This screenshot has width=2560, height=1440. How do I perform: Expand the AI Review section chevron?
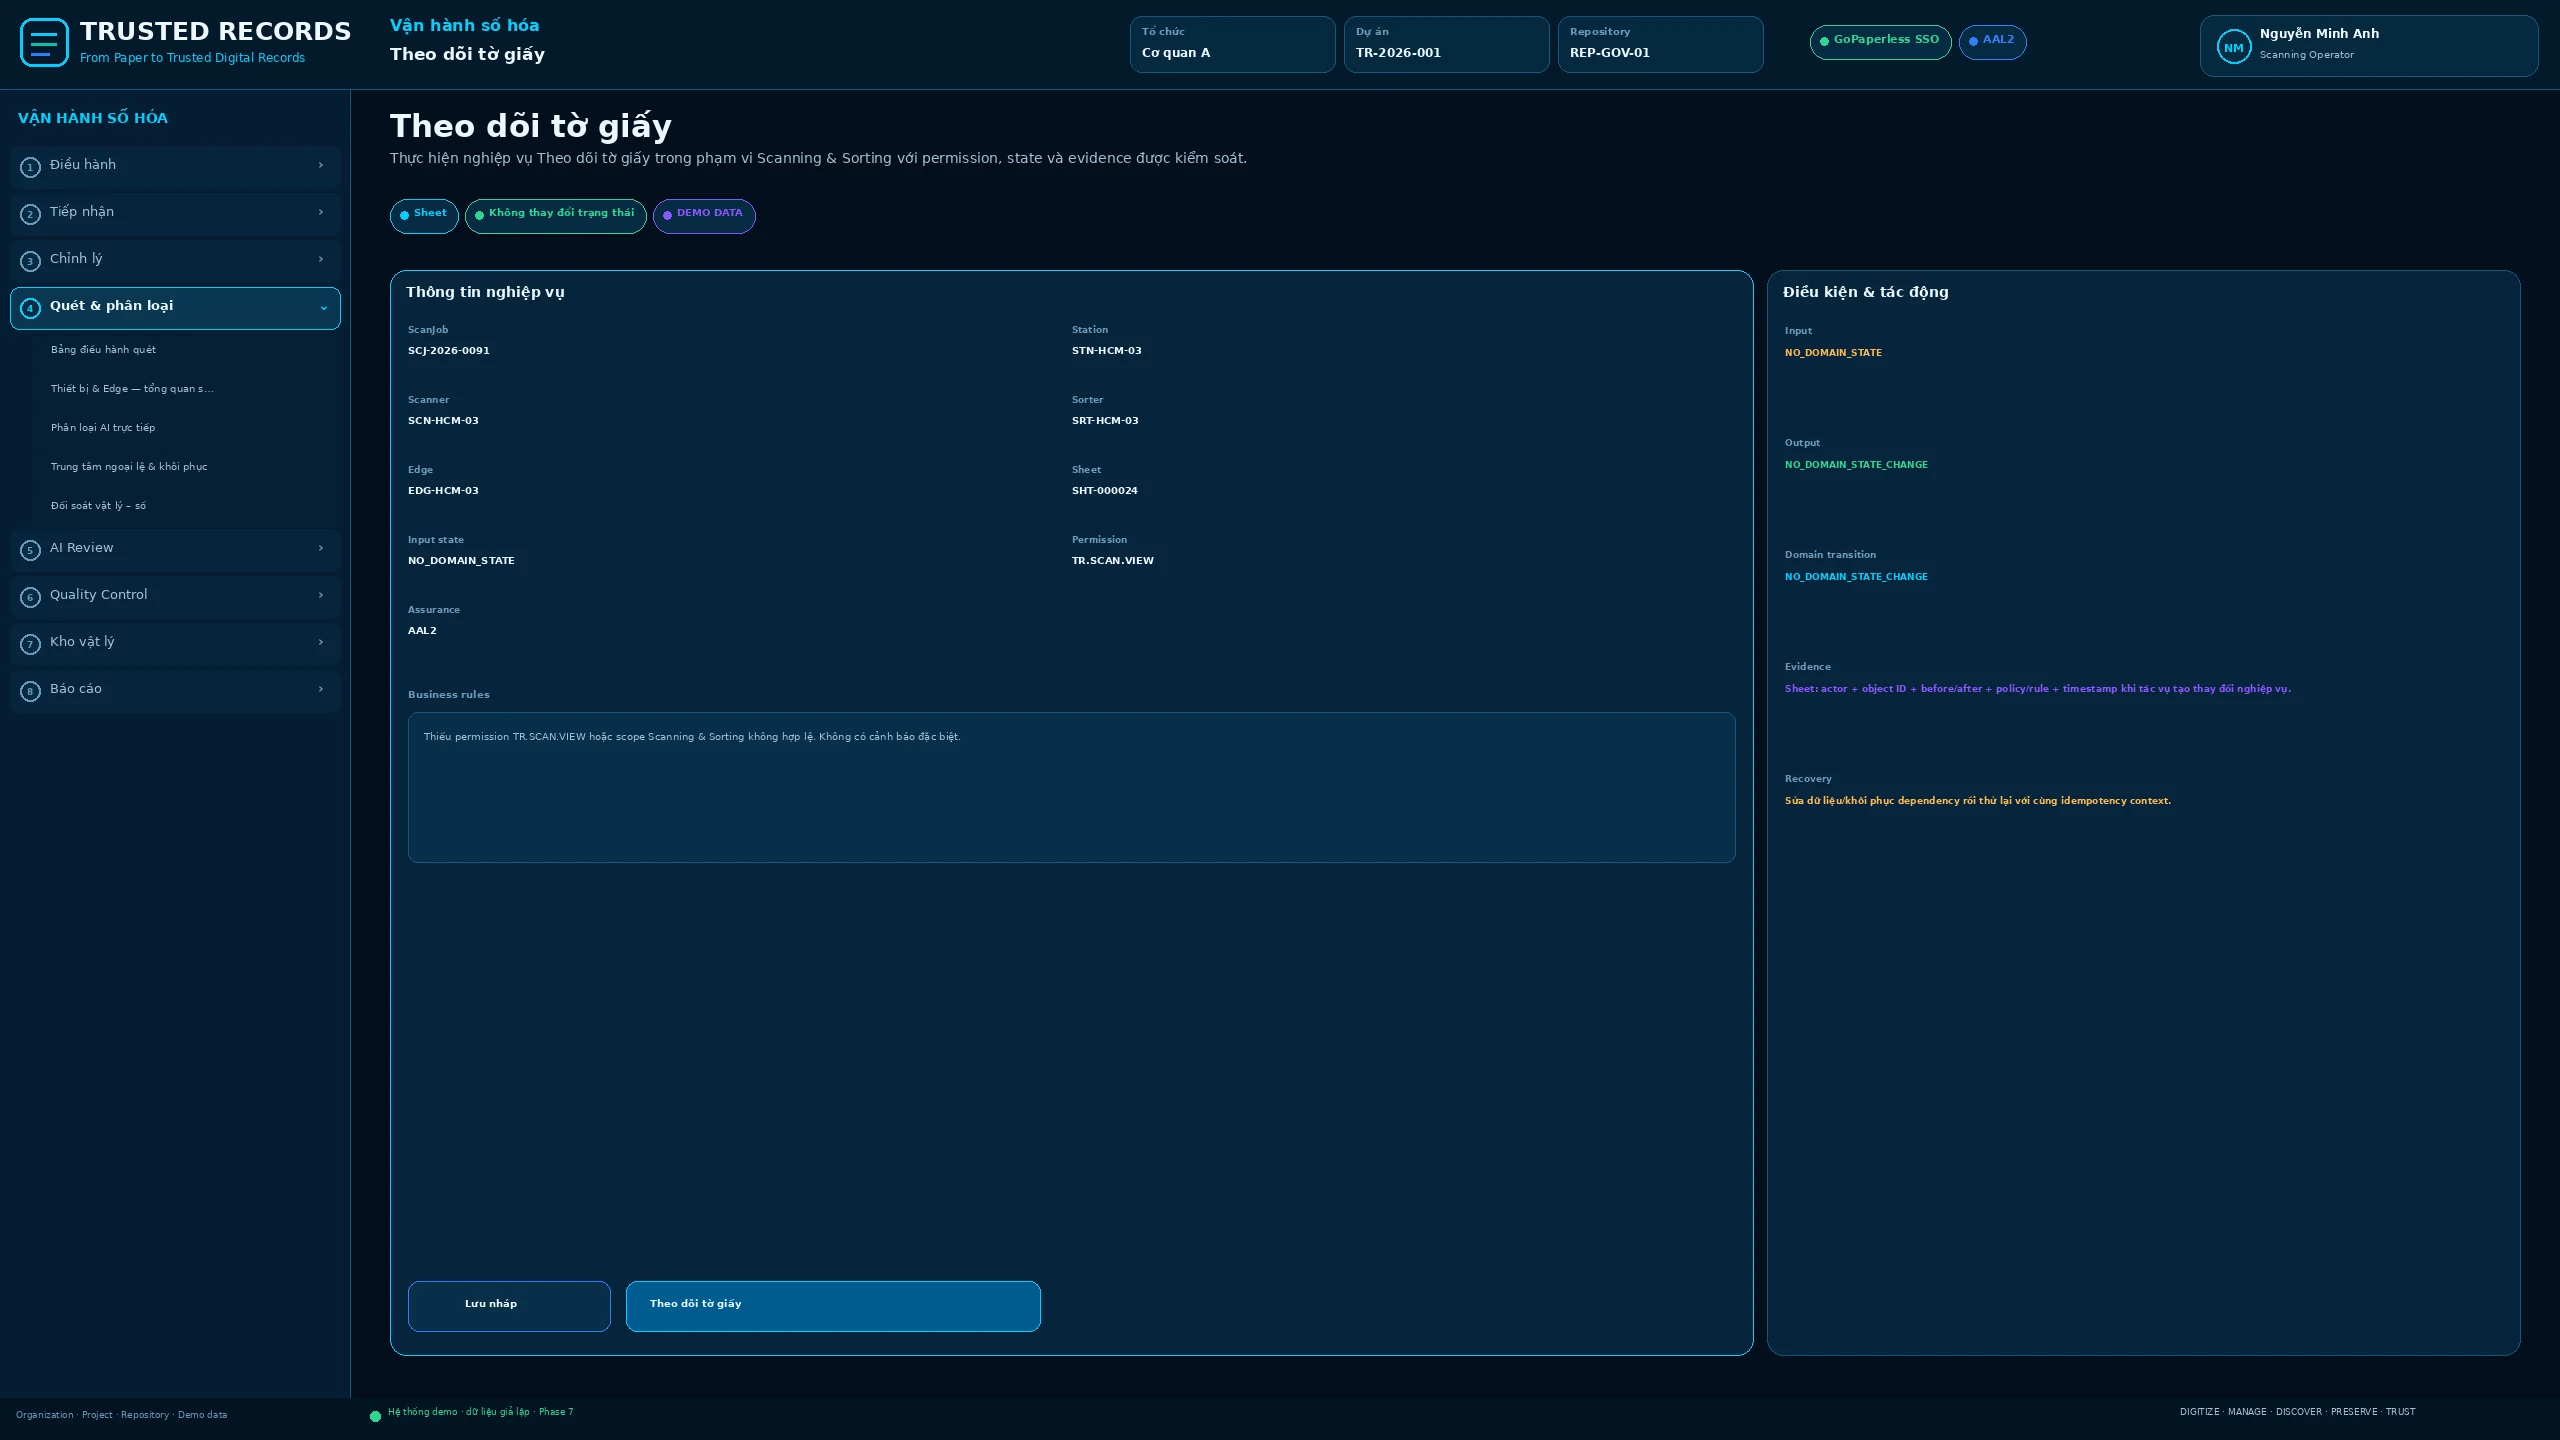321,548
